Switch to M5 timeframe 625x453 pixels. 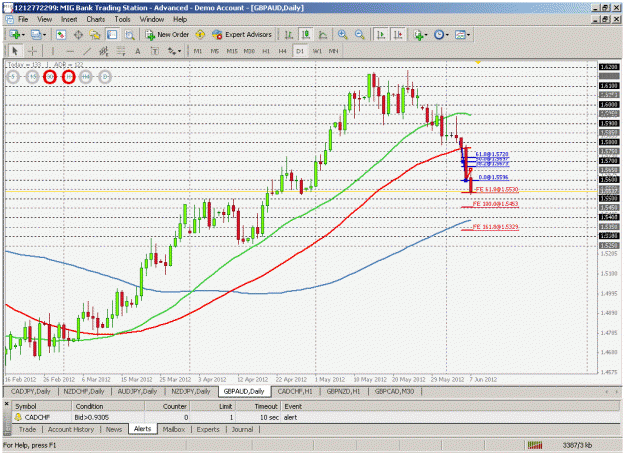click(215, 51)
